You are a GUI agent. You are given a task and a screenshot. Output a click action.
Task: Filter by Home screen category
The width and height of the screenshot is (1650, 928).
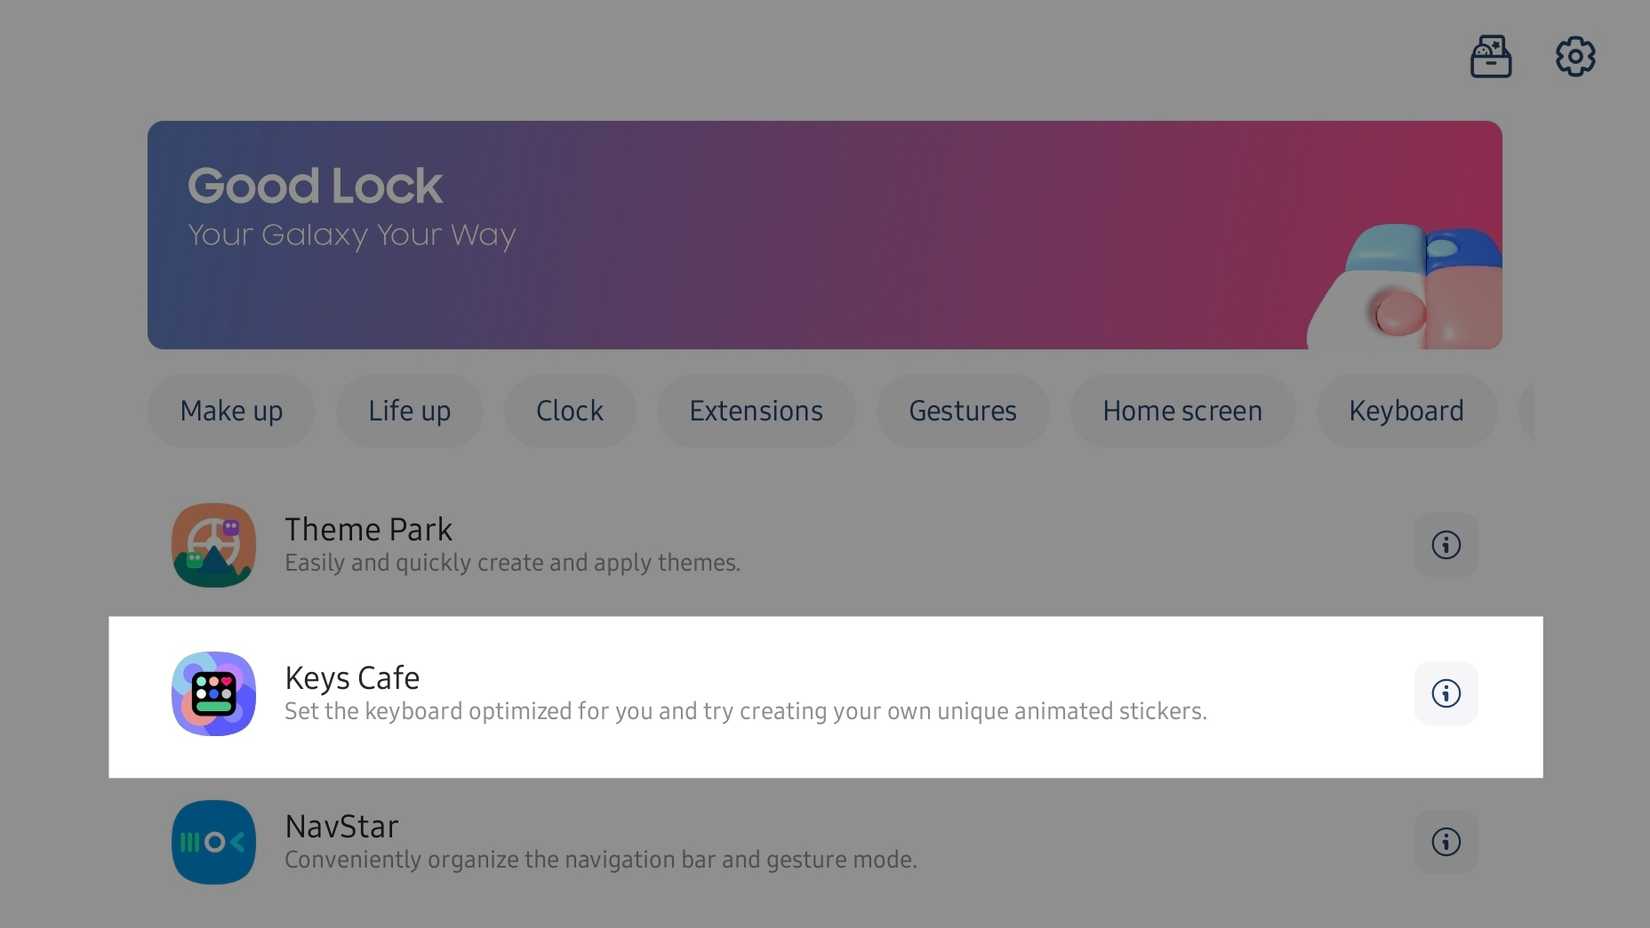[1182, 411]
